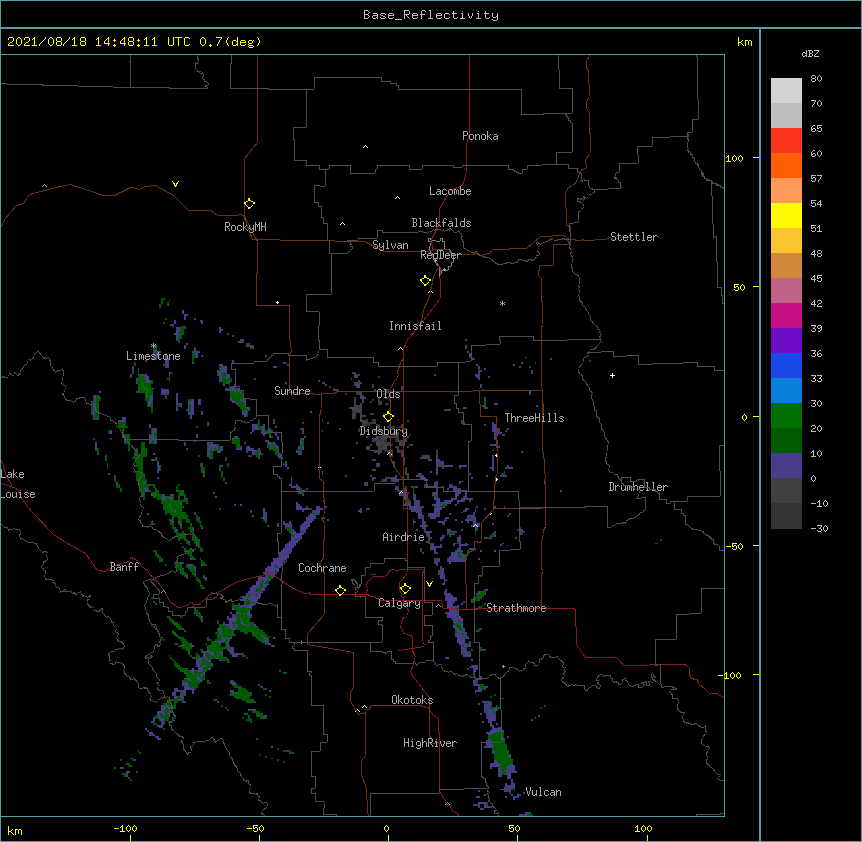The height and width of the screenshot is (842, 862).
Task: Click the Ponoka city label
Action: (x=480, y=136)
